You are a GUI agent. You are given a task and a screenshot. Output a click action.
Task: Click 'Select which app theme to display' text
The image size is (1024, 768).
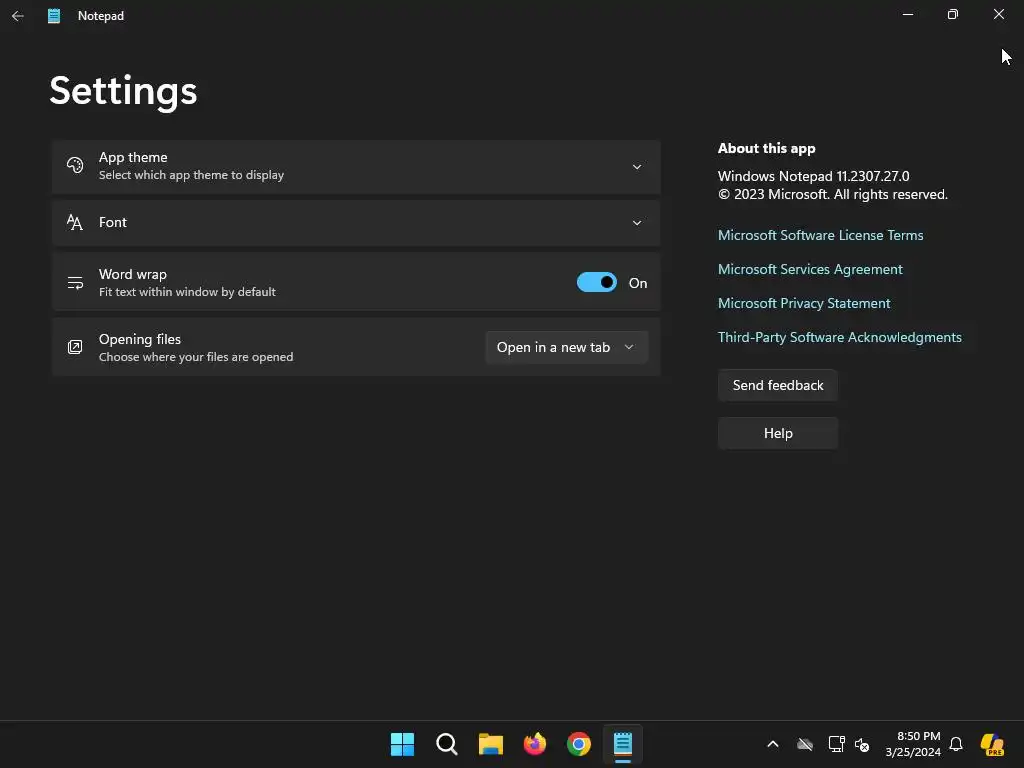(191, 175)
